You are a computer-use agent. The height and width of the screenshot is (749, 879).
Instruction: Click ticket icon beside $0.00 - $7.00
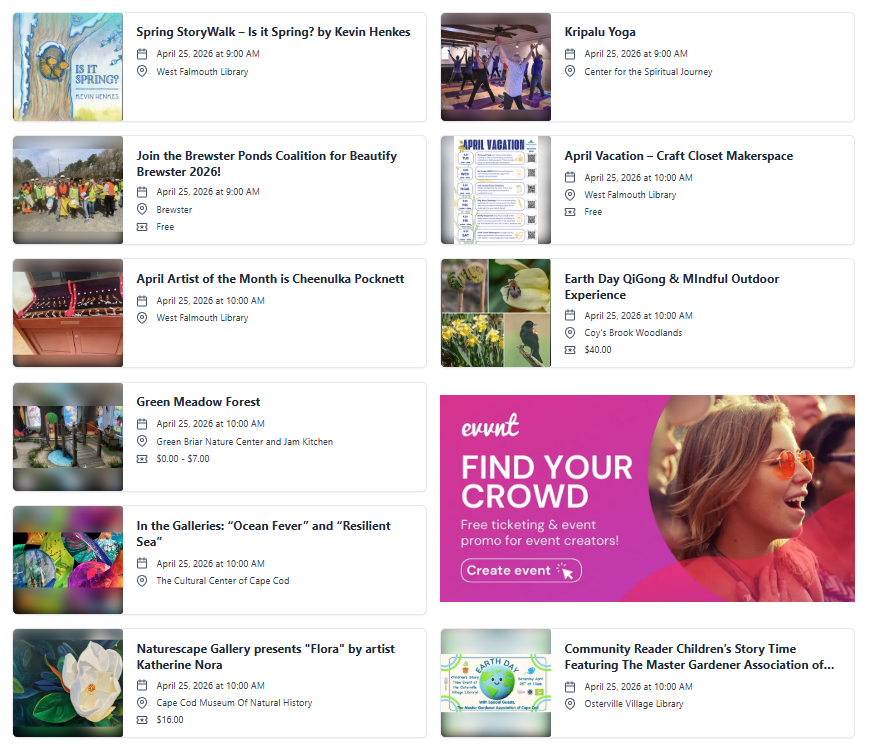pyautogui.click(x=142, y=459)
